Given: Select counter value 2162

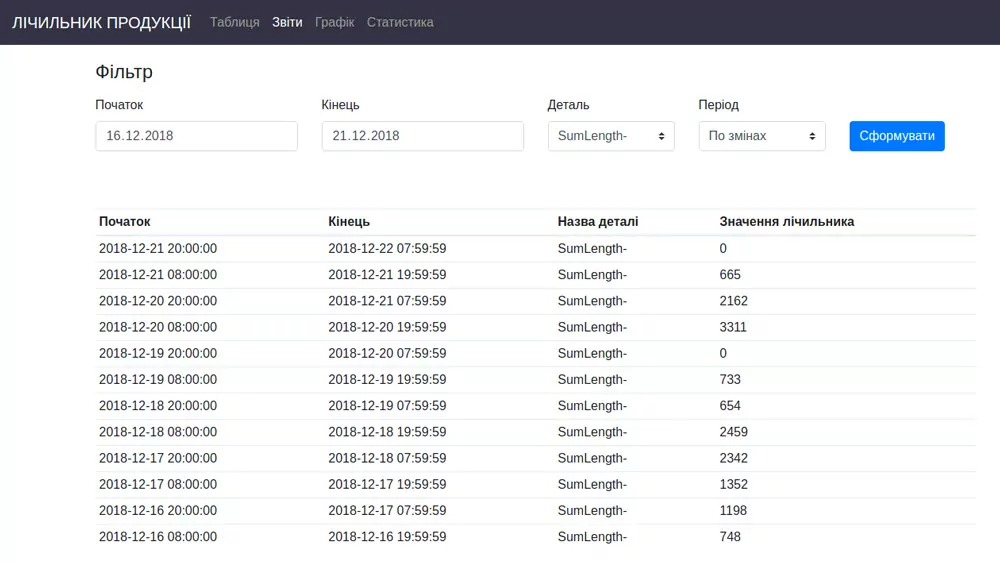Looking at the screenshot, I should pos(733,301).
